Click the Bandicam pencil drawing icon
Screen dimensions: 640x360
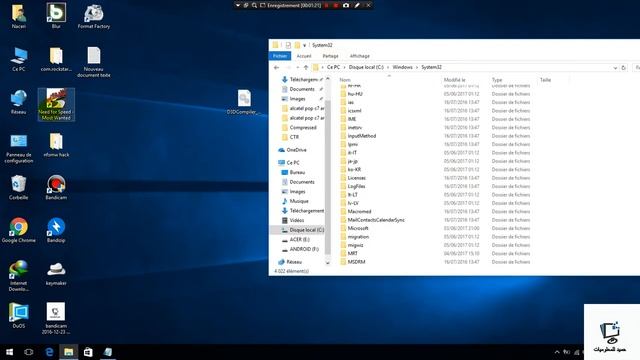pos(357,5)
